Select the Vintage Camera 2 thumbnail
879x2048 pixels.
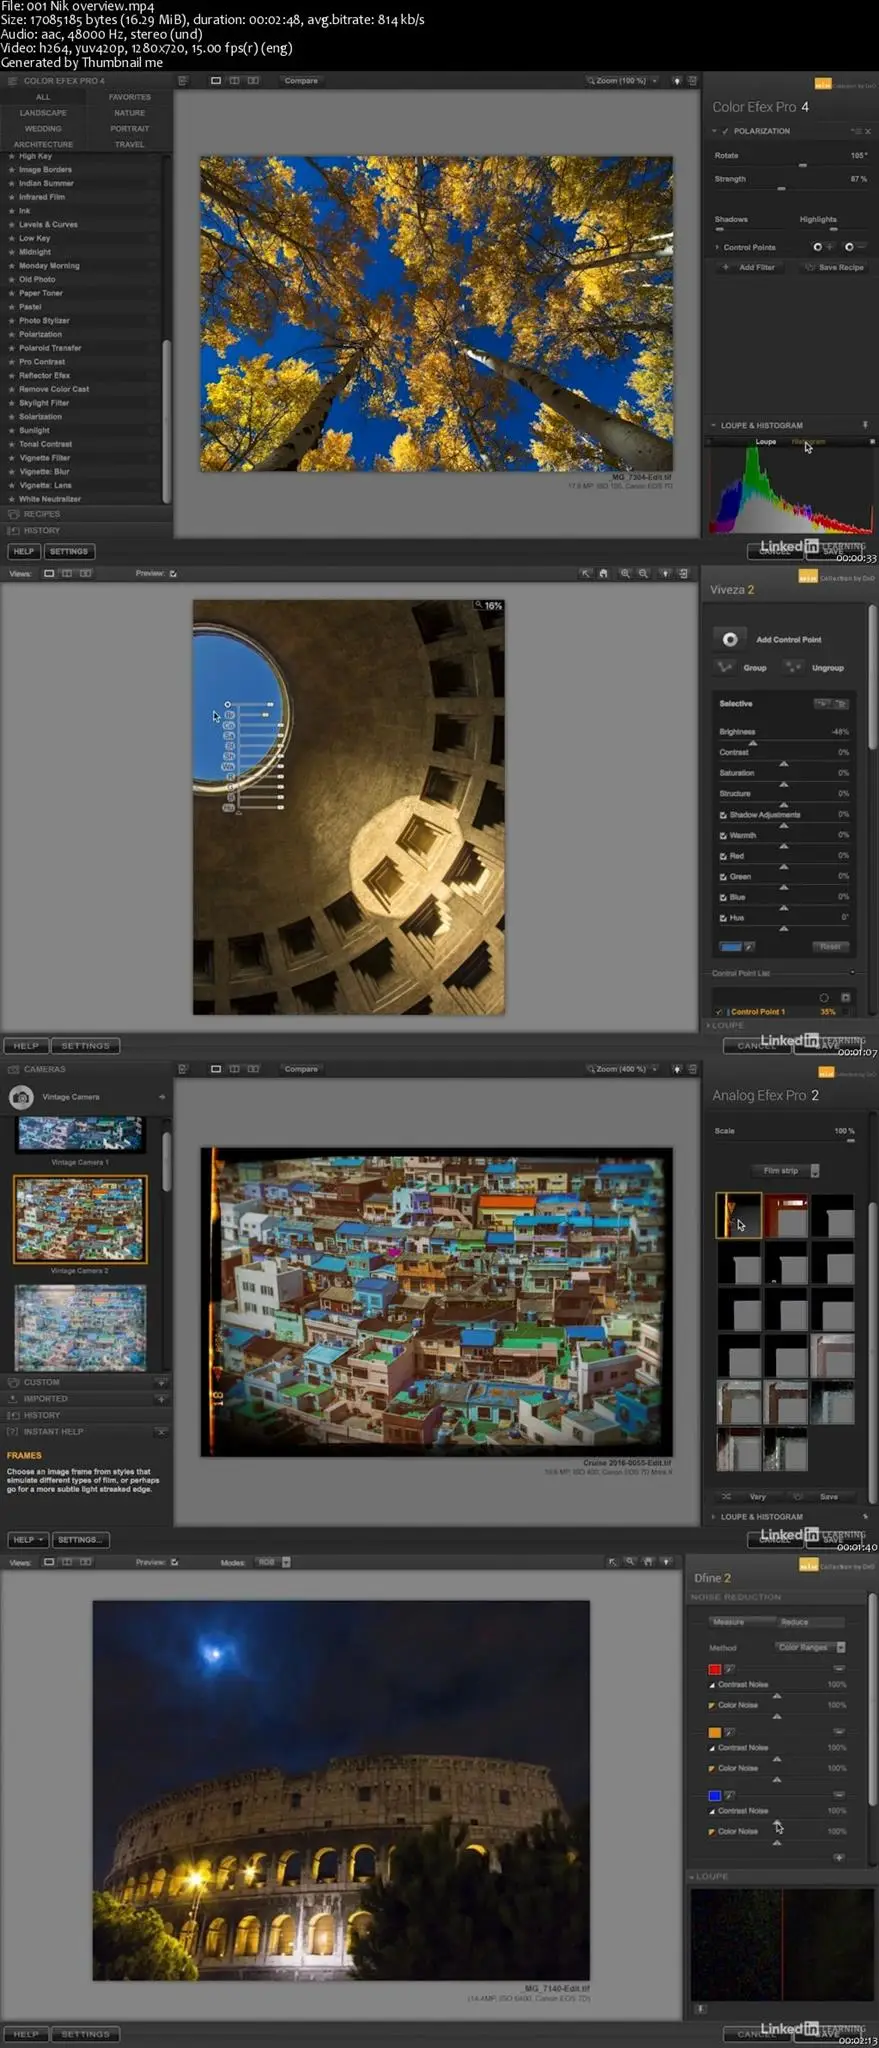click(x=80, y=1219)
